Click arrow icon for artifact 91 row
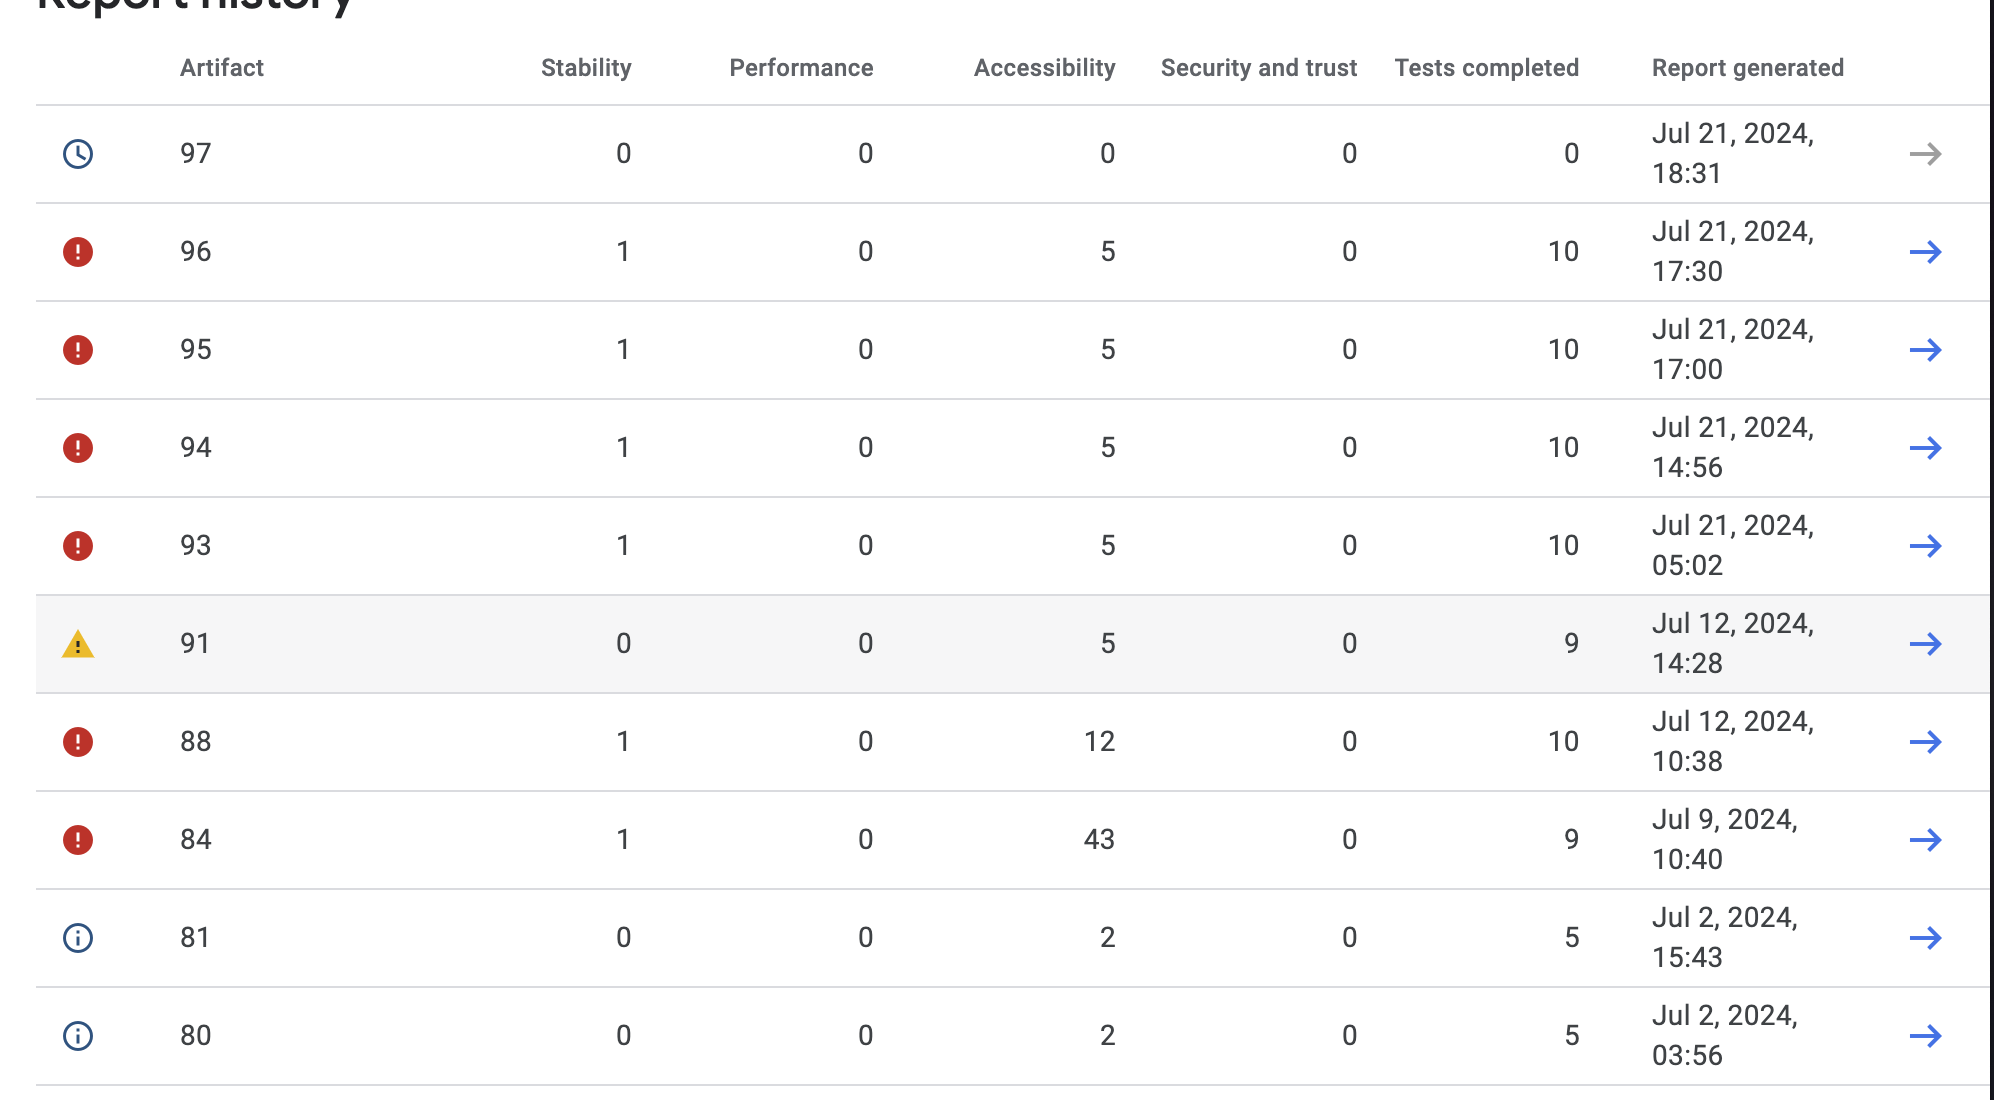This screenshot has height=1100, width=1994. 1925,644
